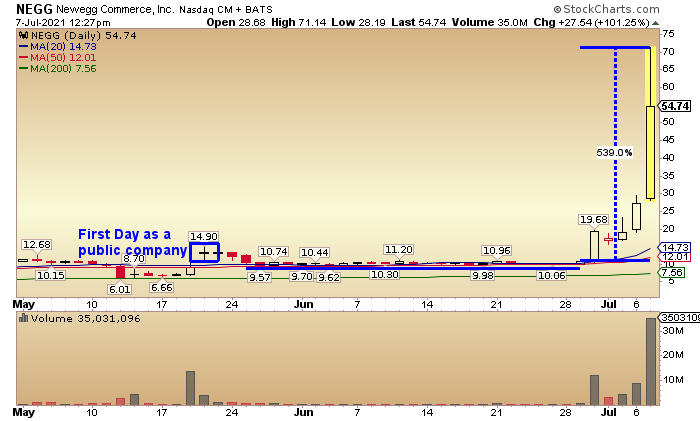Viewport: 700px width, 421px height.
Task: Click the 12.68 price label
Action: click(37, 245)
